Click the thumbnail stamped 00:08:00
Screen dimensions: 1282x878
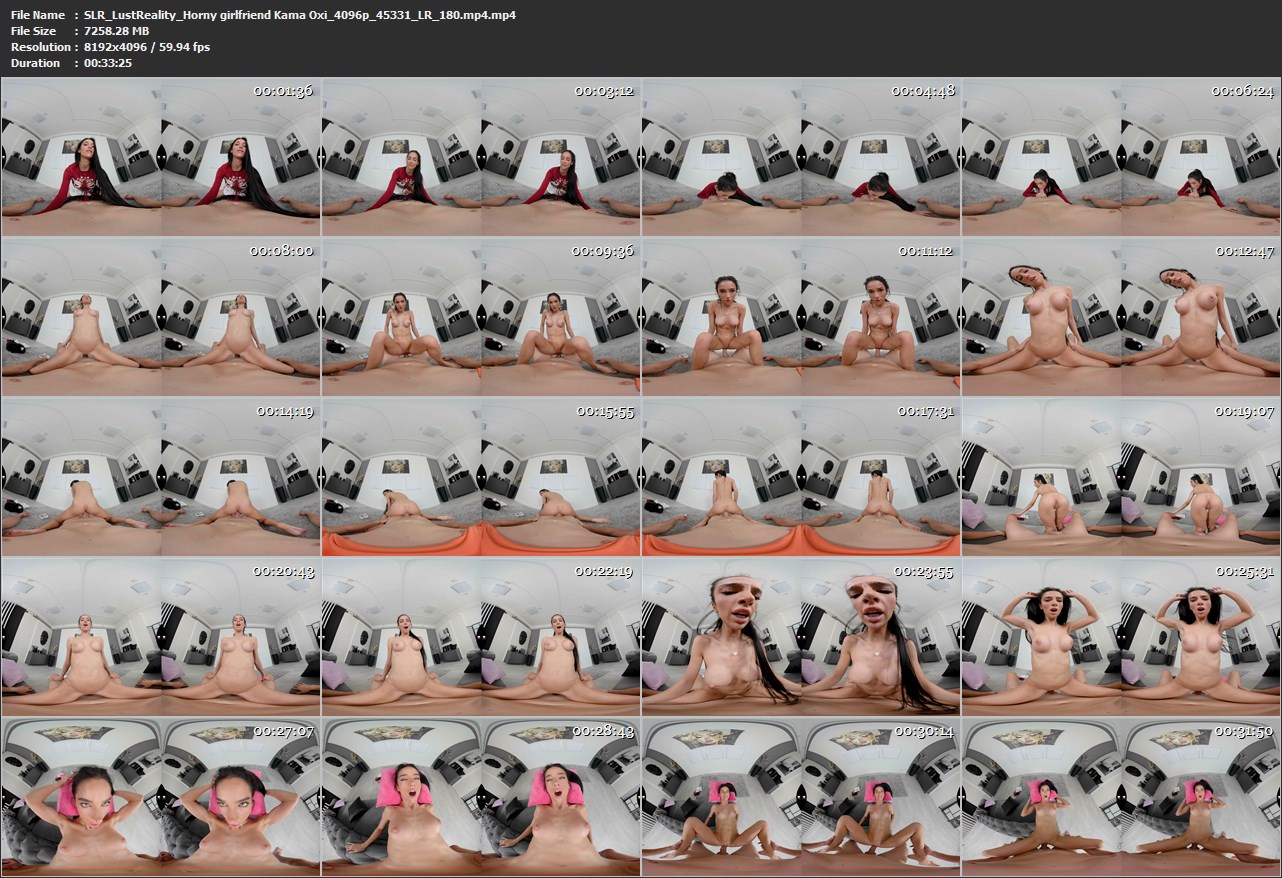coord(161,317)
